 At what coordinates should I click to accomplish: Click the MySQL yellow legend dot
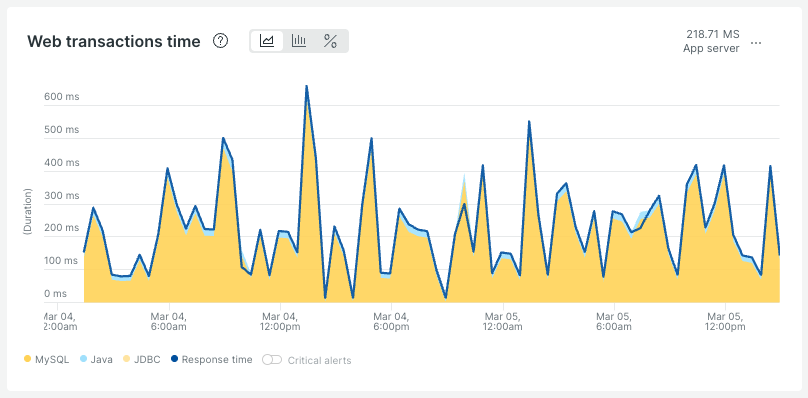27,359
